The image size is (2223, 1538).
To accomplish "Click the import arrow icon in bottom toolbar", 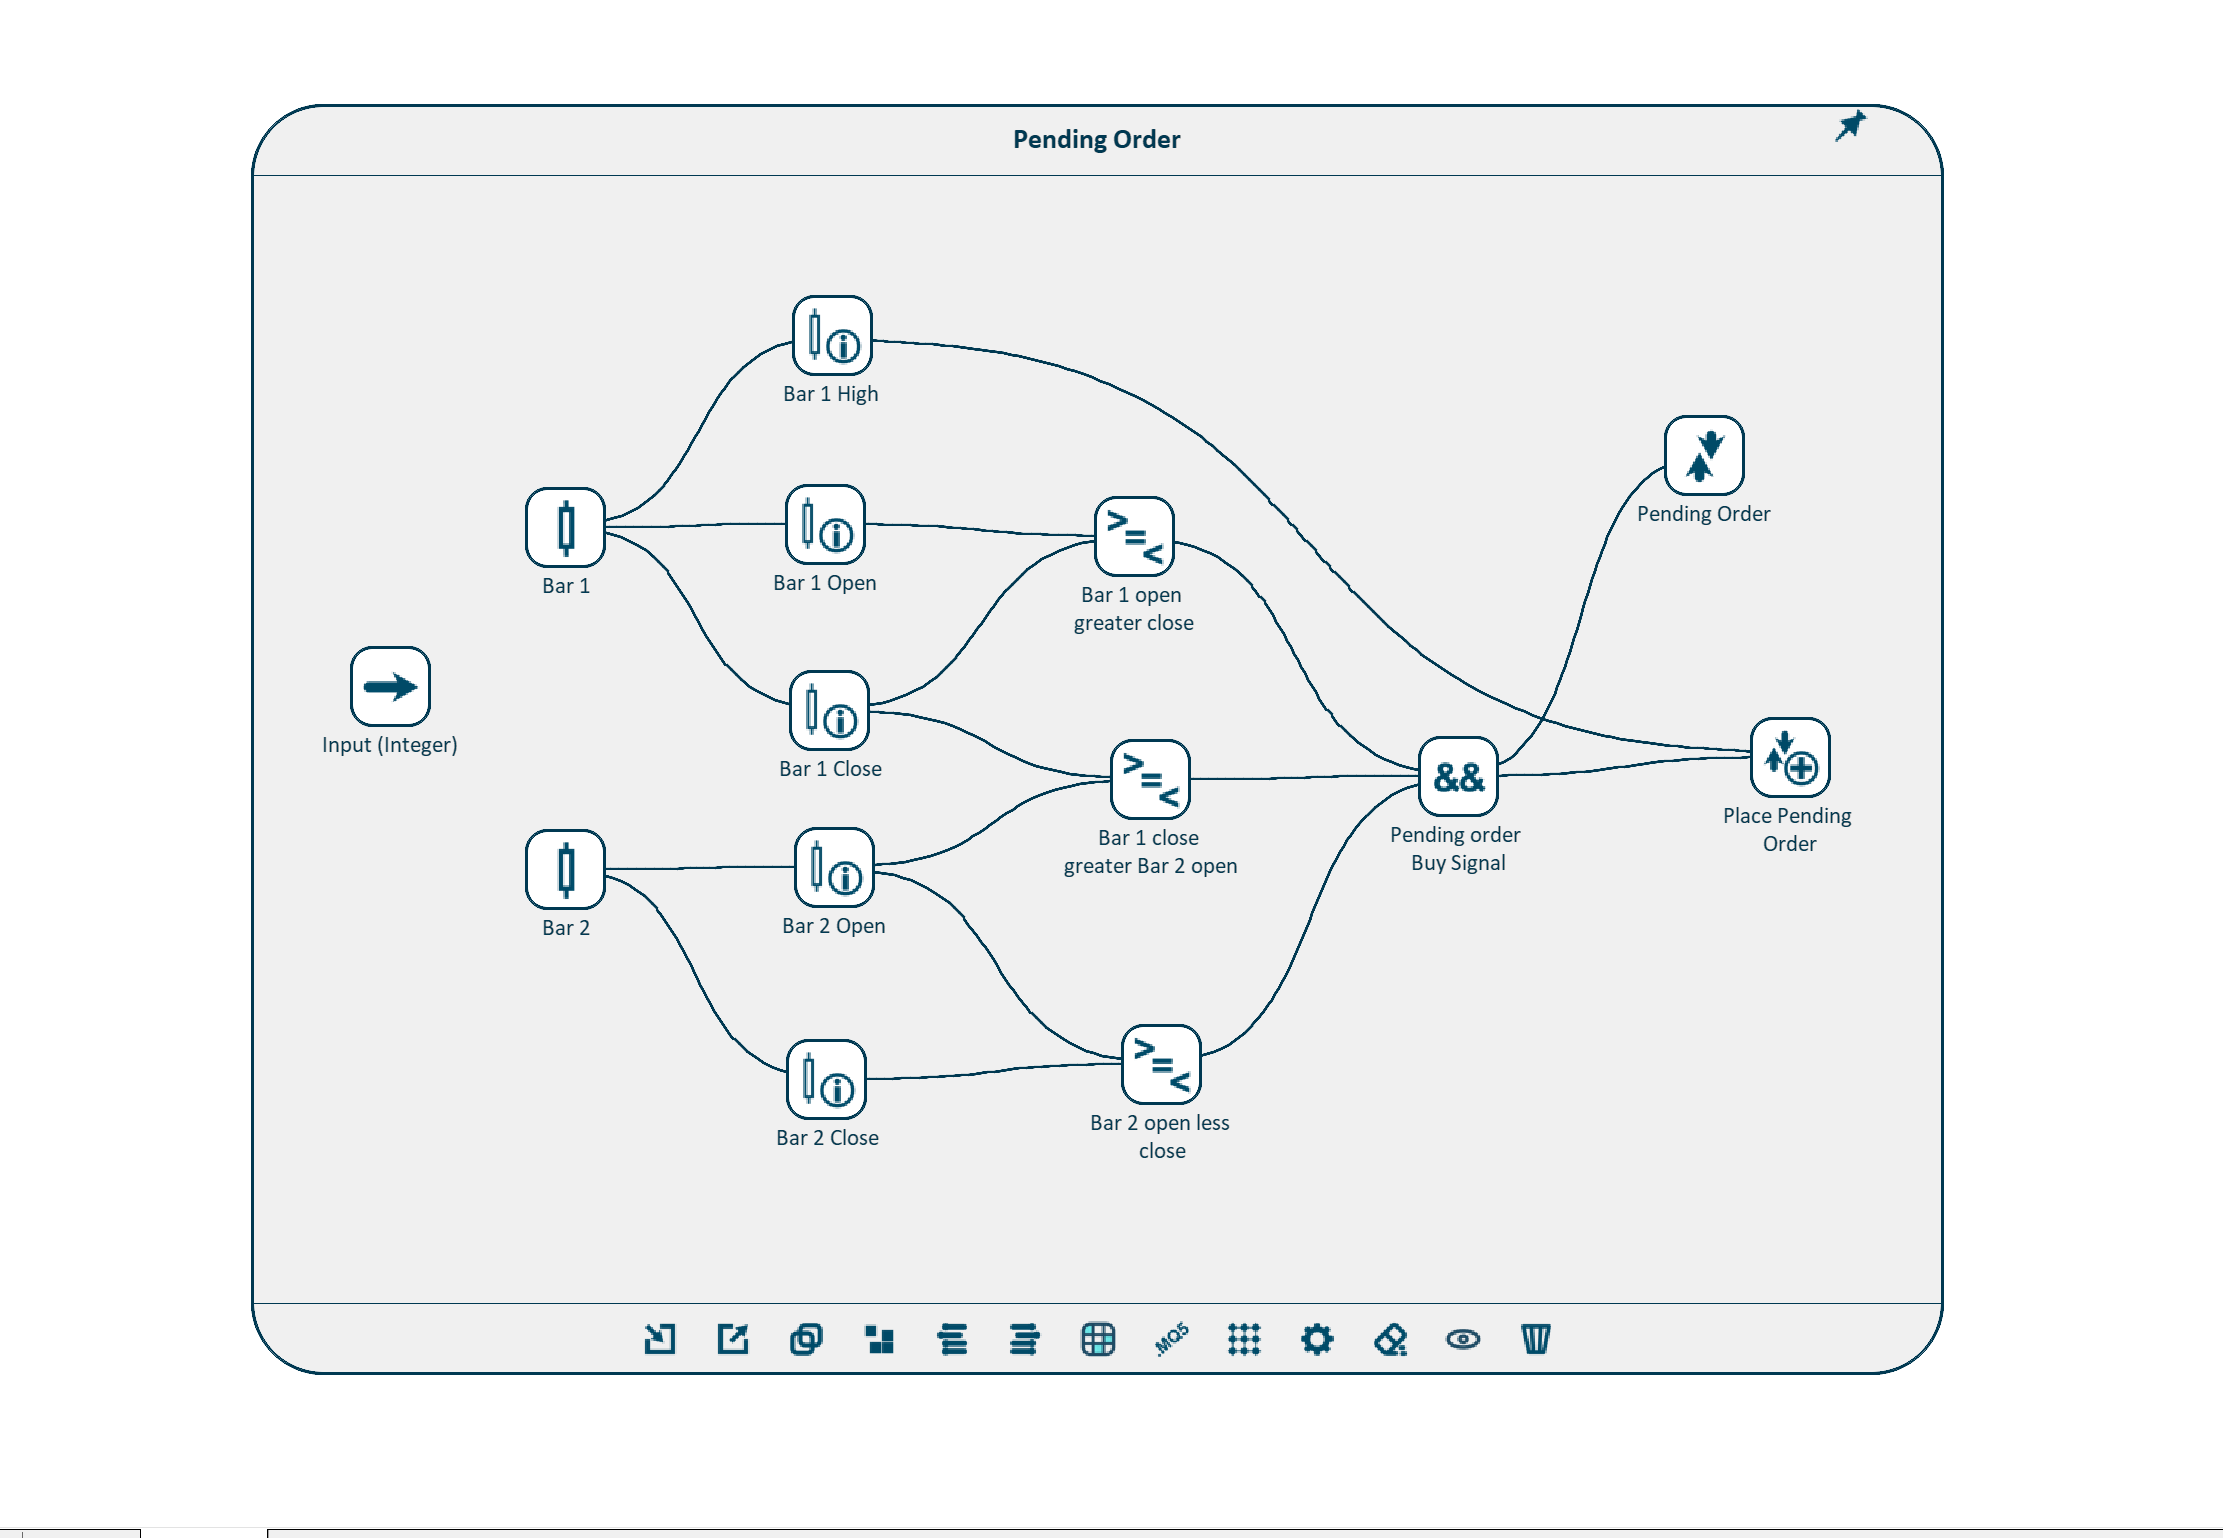I will click(x=659, y=1338).
